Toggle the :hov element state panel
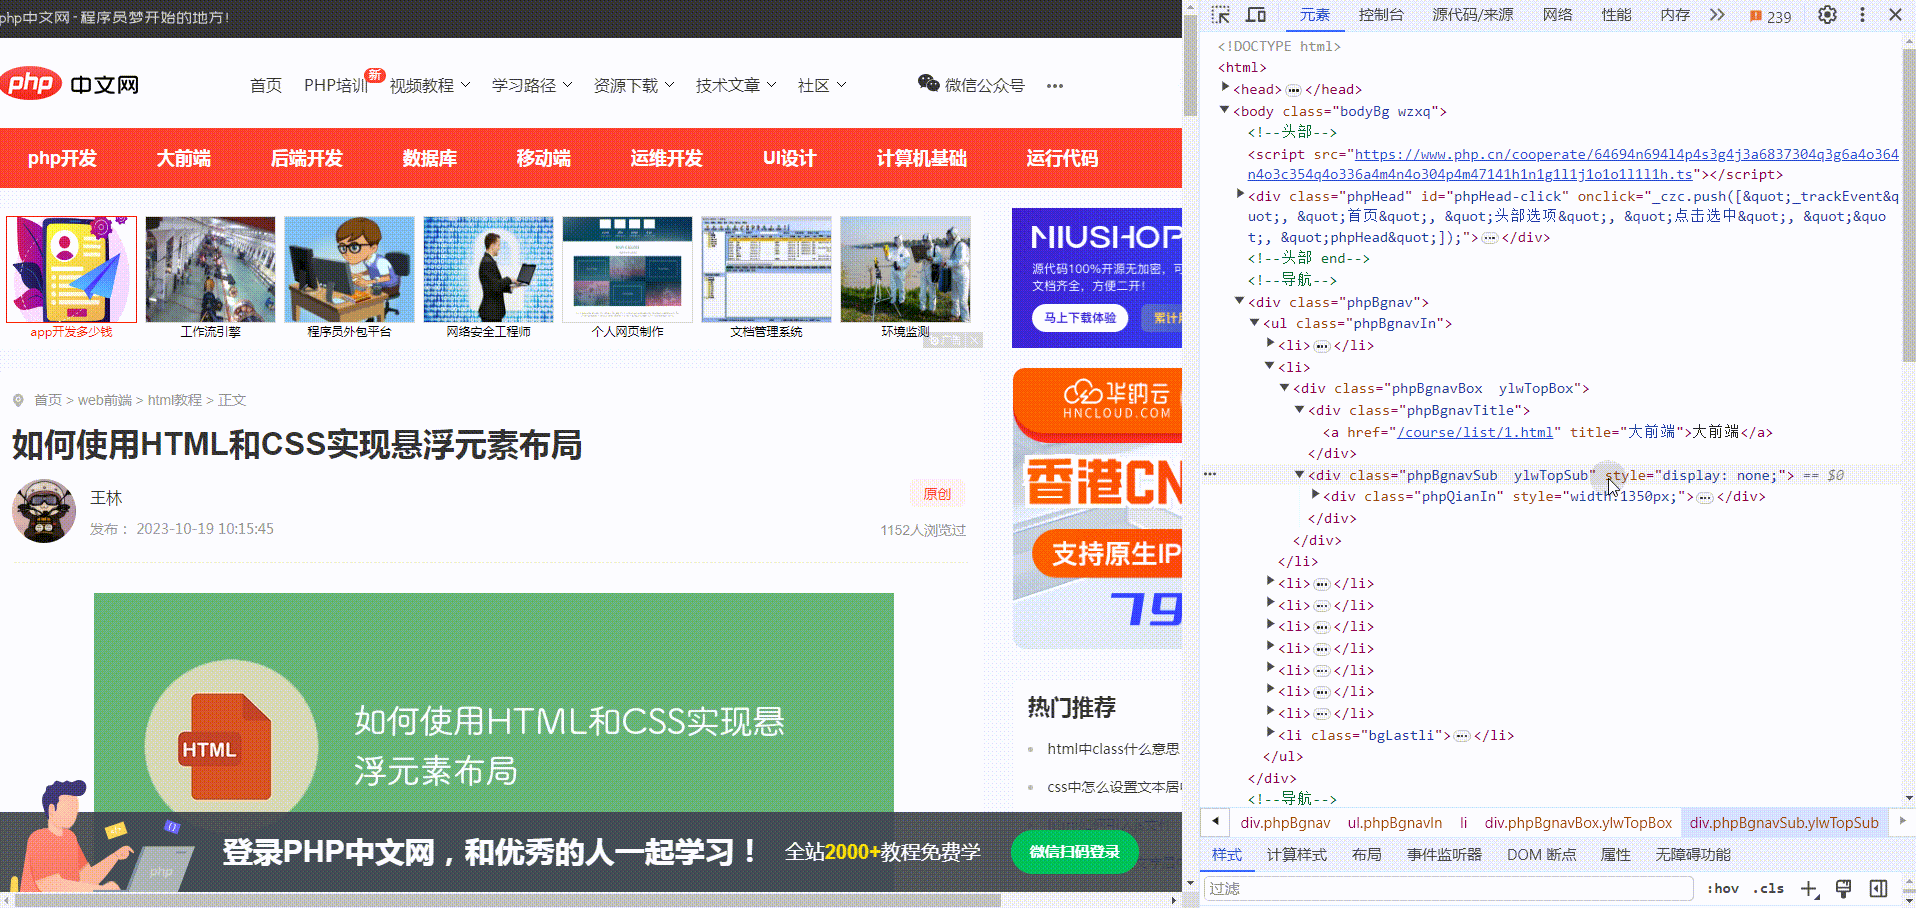The image size is (1916, 908). click(x=1722, y=888)
